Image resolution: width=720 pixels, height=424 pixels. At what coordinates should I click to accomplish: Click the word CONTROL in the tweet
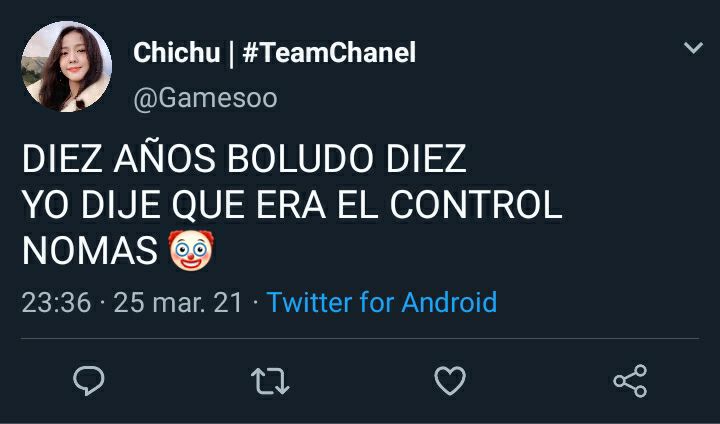coord(476,204)
